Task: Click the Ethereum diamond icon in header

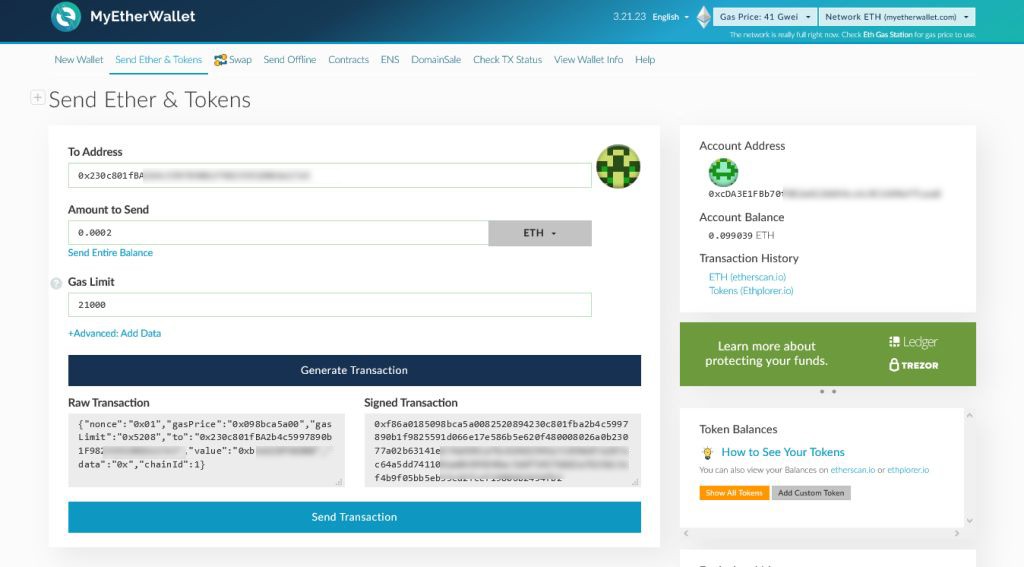Action: tap(703, 17)
